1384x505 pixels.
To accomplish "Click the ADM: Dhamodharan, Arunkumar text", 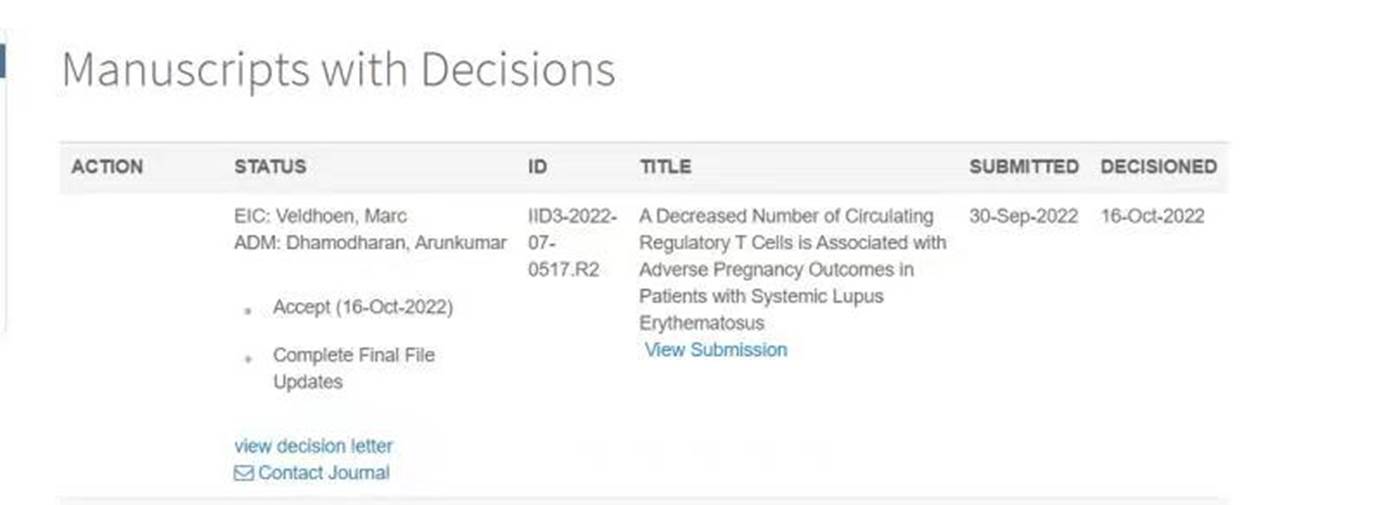I will [x=370, y=243].
